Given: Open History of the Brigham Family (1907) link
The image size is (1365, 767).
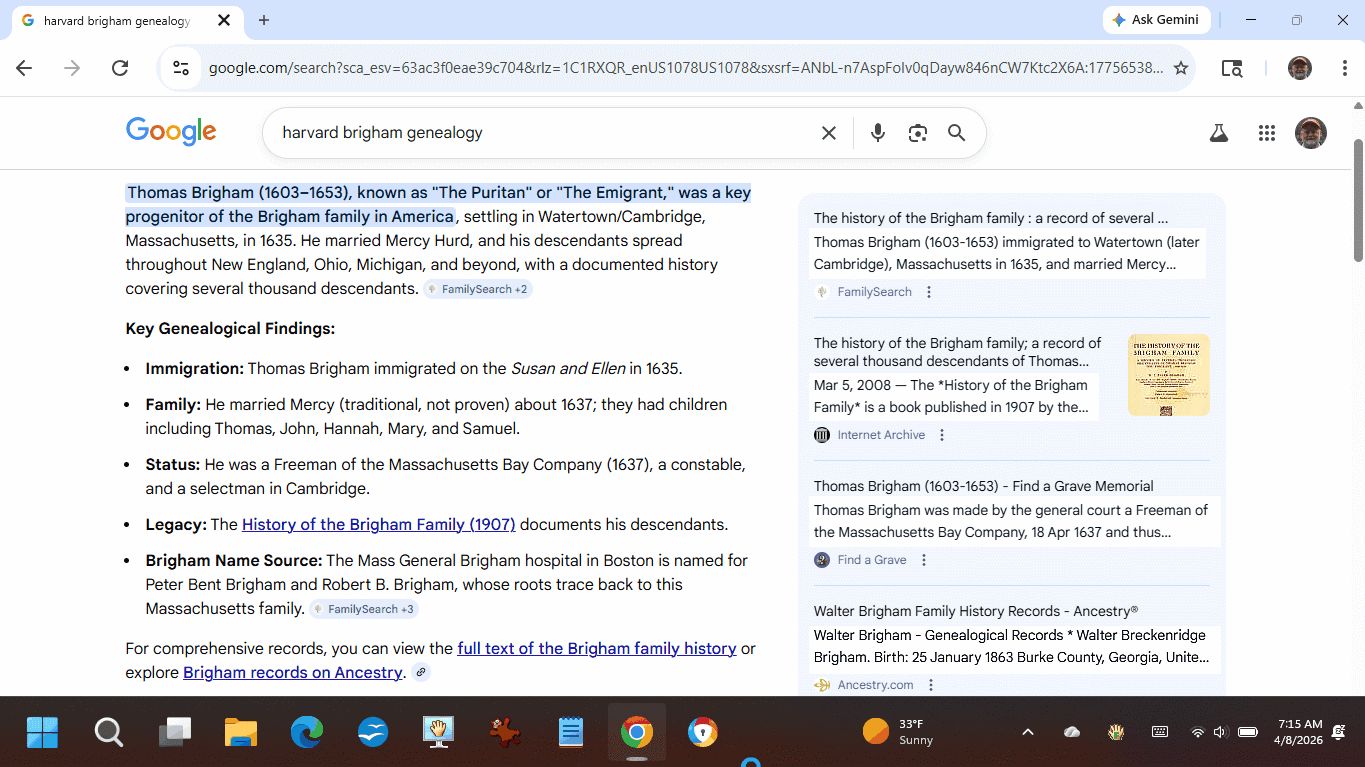Looking at the screenshot, I should click(x=378, y=525).
